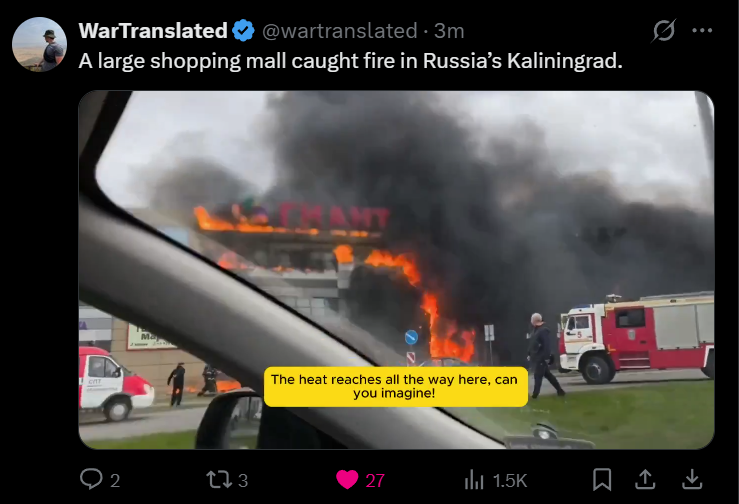Open the WarTranslated profile avatar

(x=39, y=44)
